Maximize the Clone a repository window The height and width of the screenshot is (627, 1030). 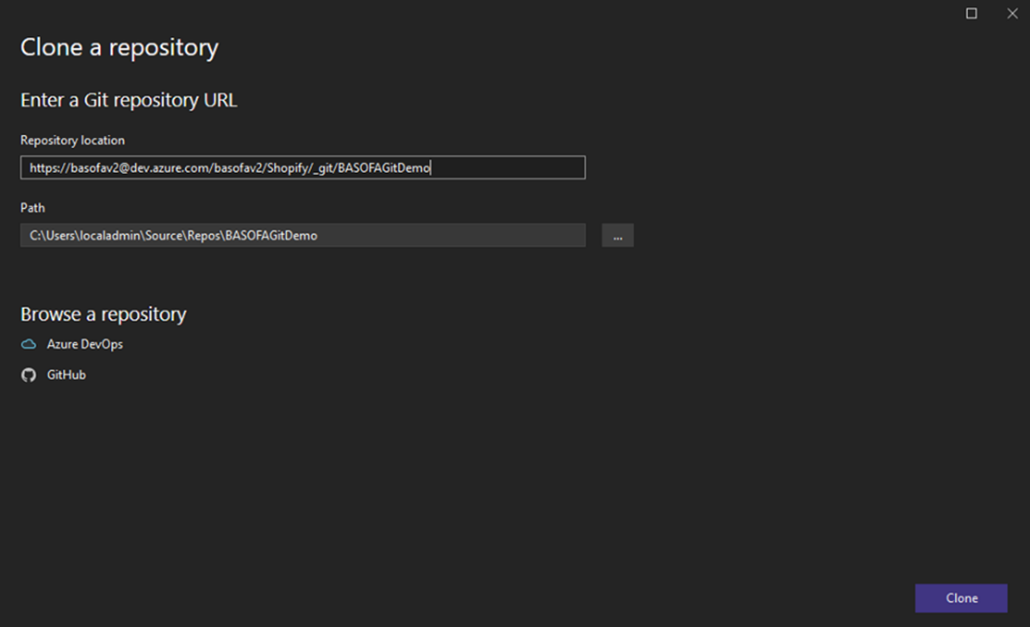pyautogui.click(x=971, y=14)
